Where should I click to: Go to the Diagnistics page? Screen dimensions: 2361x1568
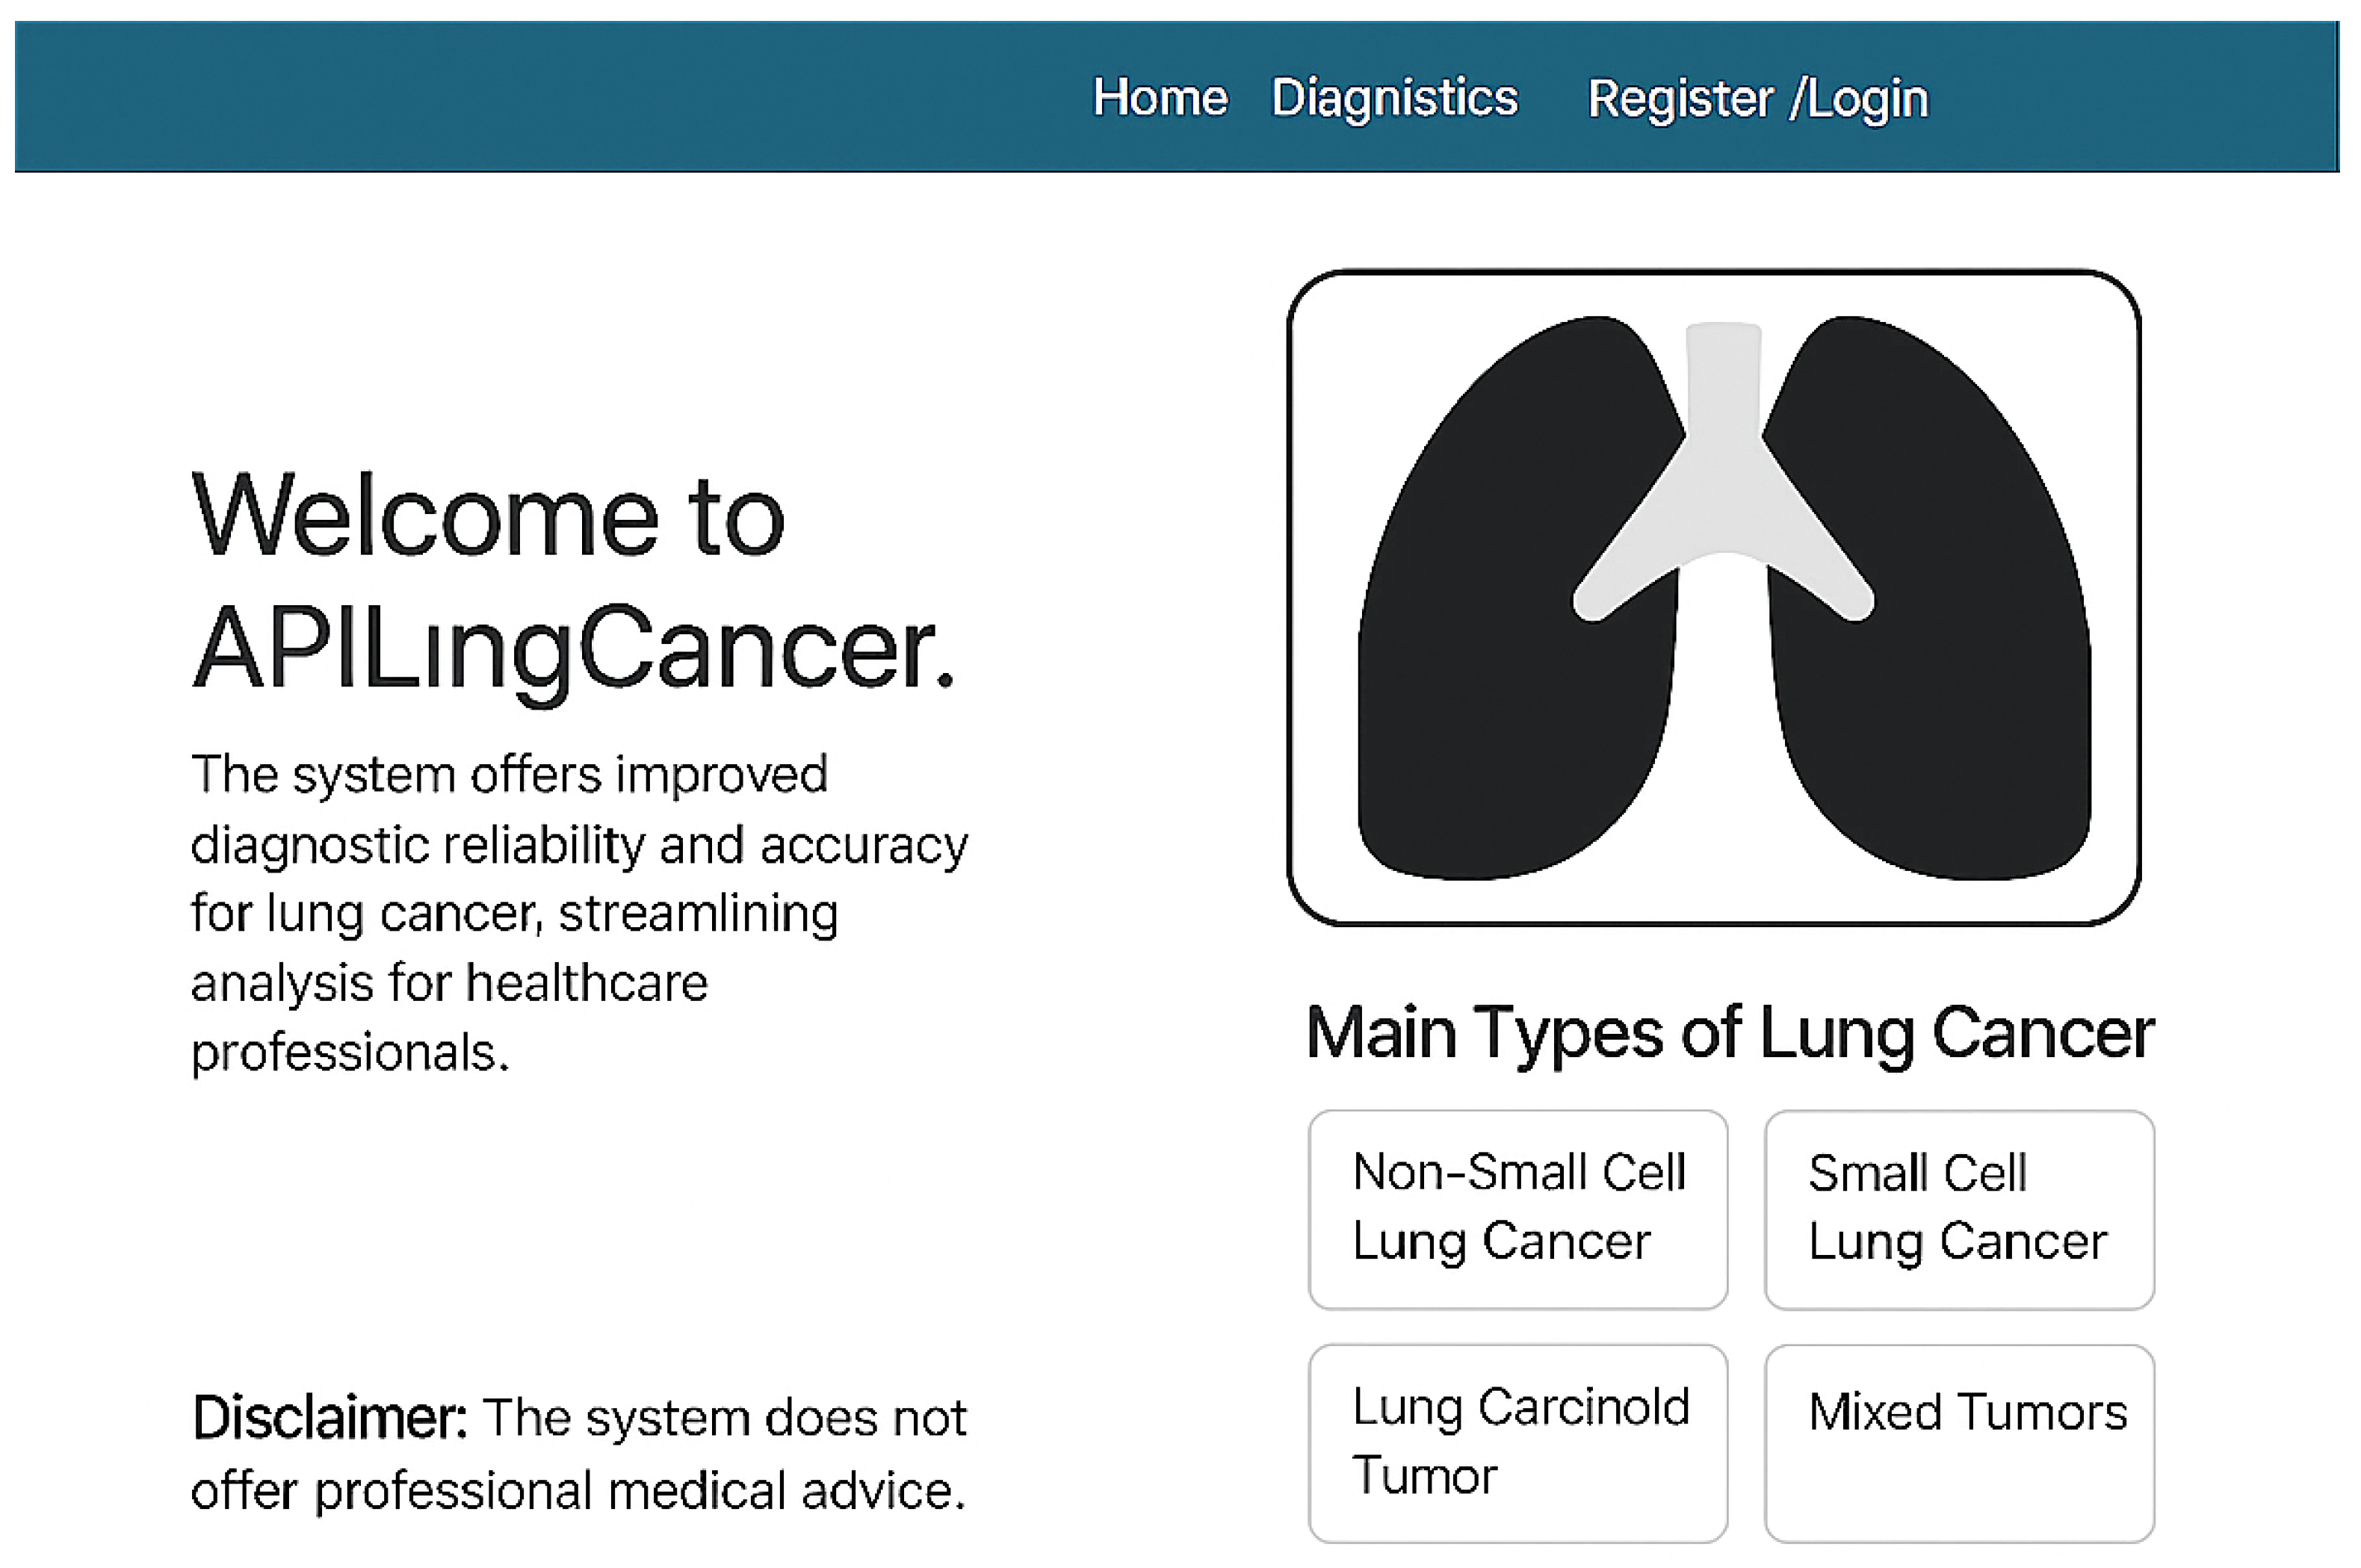[x=1394, y=98]
